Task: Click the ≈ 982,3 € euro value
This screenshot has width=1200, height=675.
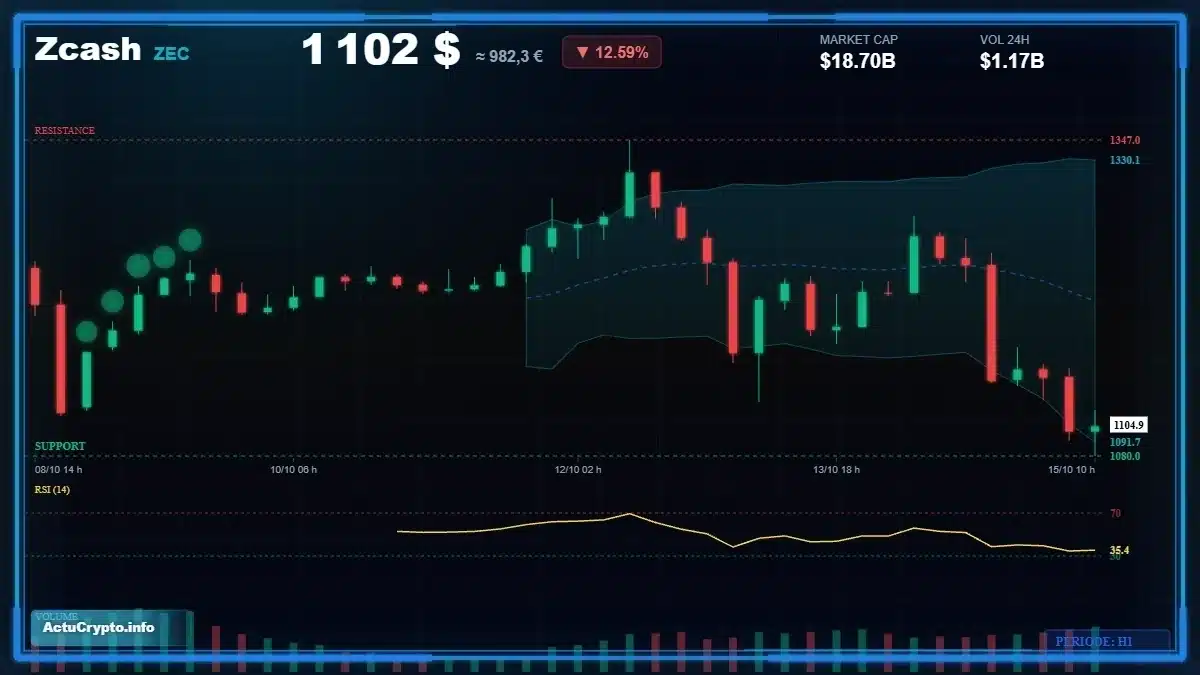Action: coord(509,56)
